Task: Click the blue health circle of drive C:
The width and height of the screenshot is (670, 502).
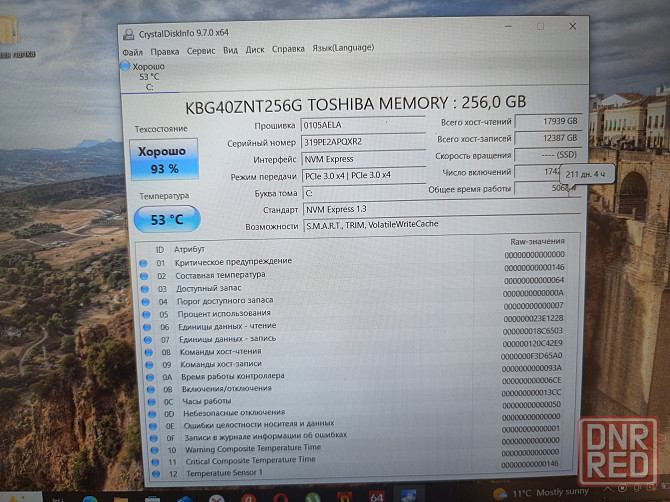Action: (x=125, y=67)
